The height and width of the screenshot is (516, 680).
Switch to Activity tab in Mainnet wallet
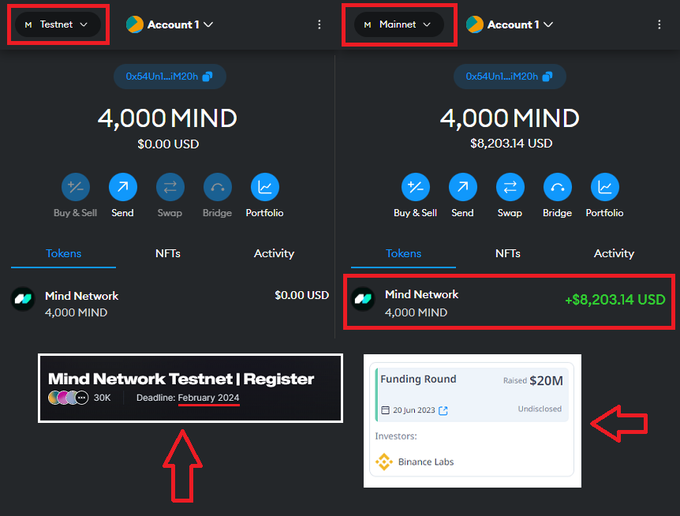[x=614, y=254]
